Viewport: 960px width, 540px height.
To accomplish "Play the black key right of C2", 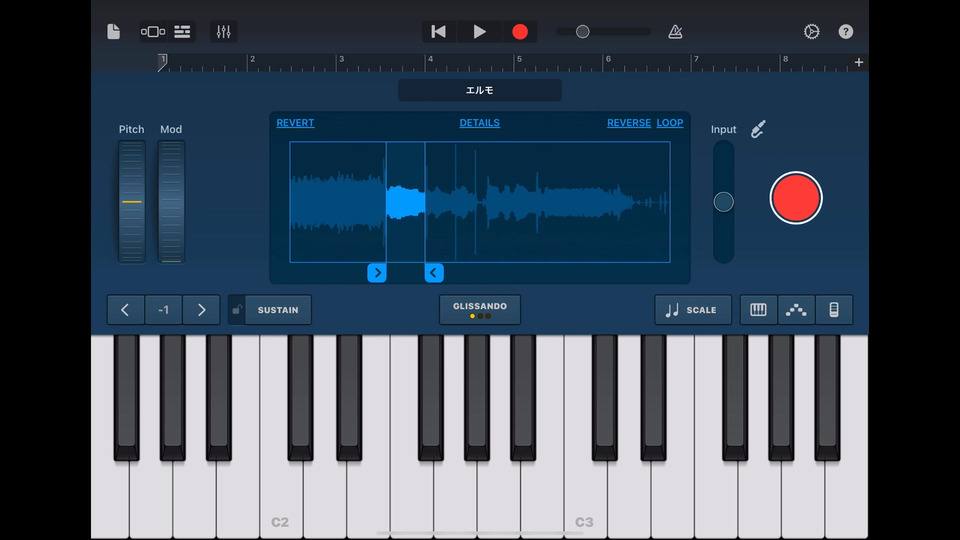I will coord(300,398).
